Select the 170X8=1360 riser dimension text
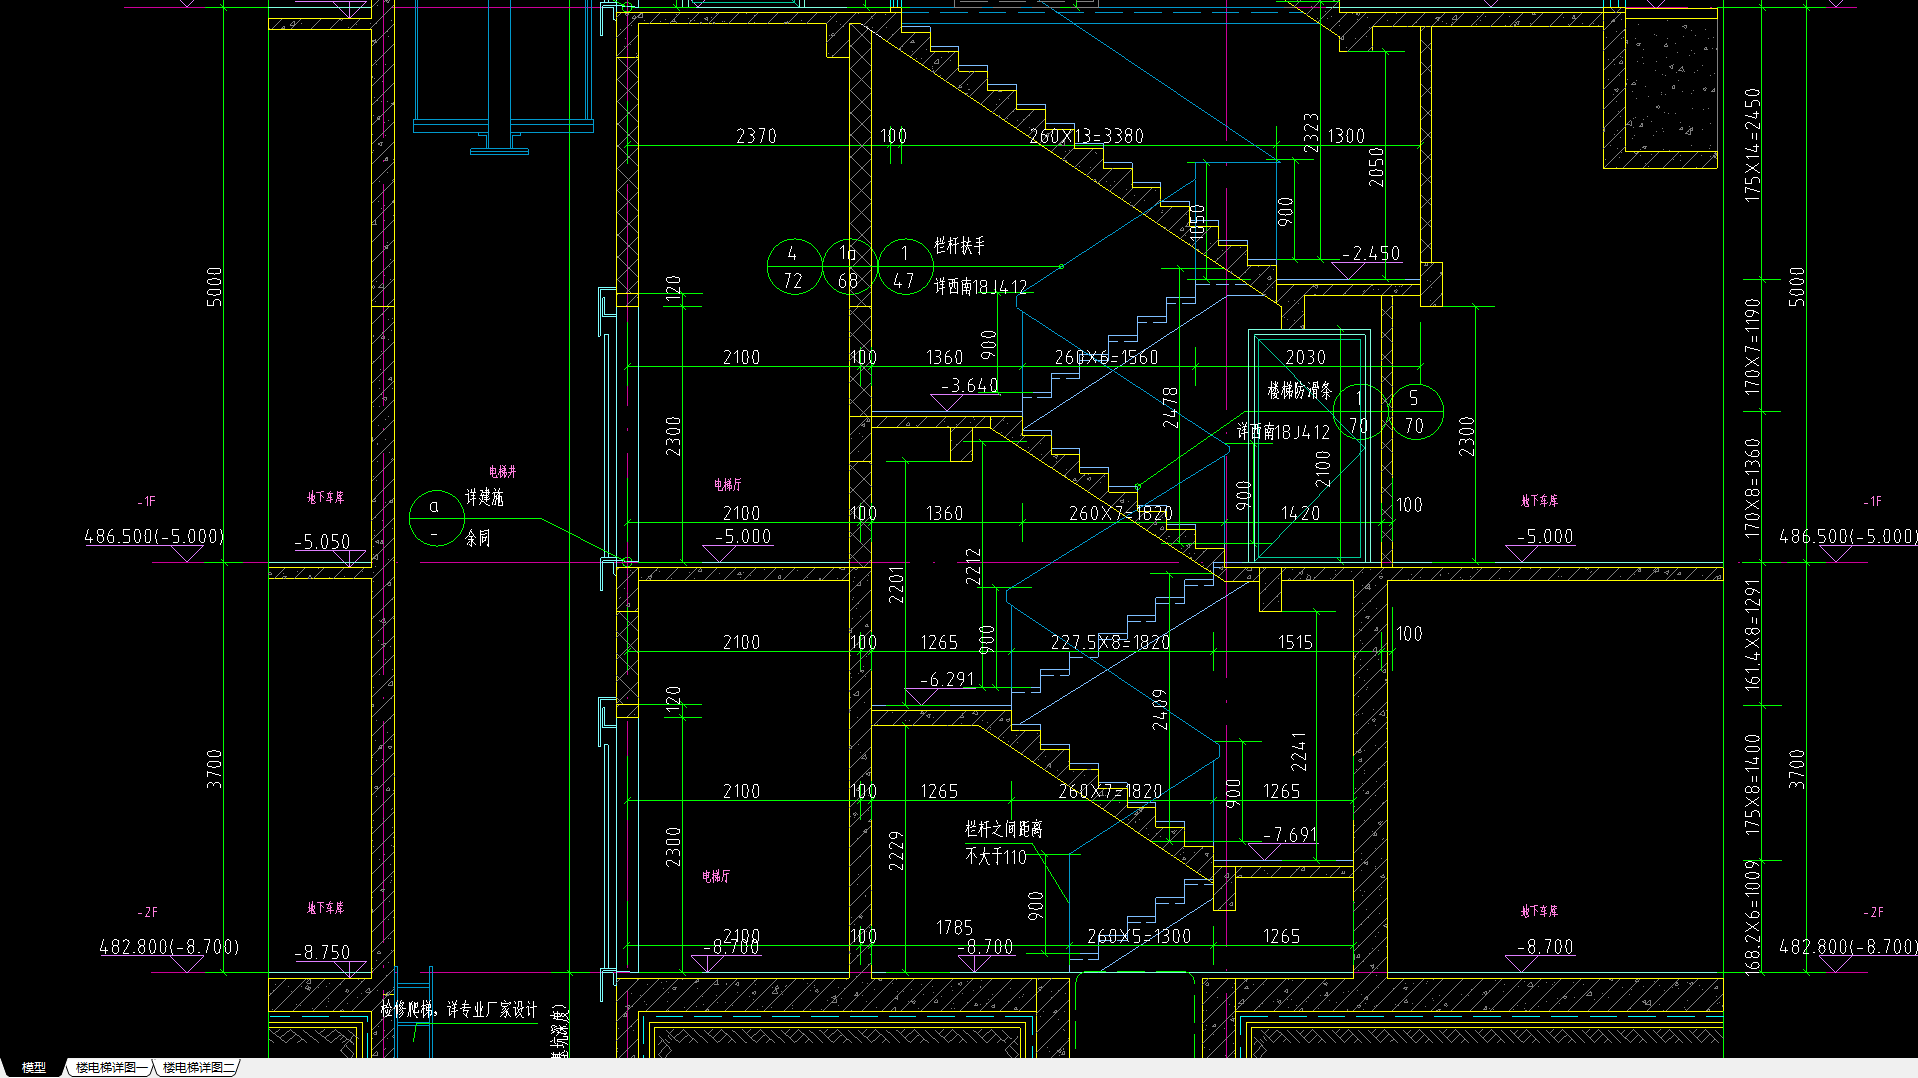1918x1078 pixels. (1753, 488)
